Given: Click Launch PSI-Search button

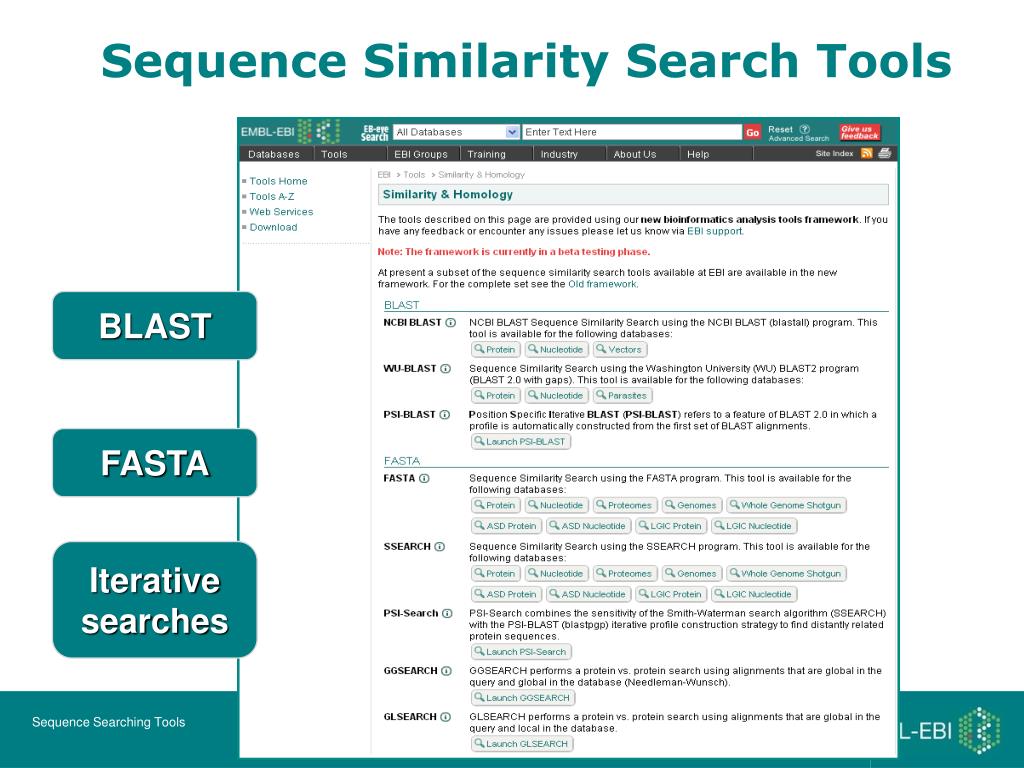Looking at the screenshot, I should pyautogui.click(x=520, y=652).
